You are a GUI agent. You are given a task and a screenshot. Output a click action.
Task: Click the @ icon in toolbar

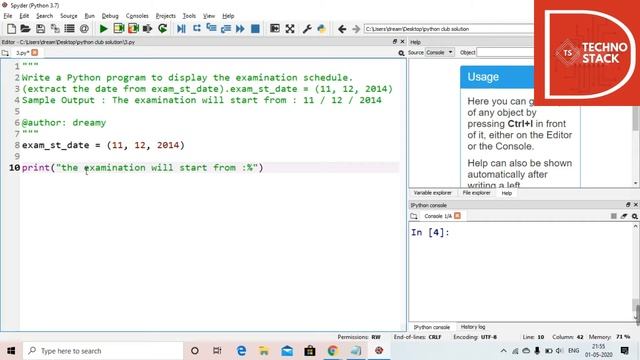84,29
